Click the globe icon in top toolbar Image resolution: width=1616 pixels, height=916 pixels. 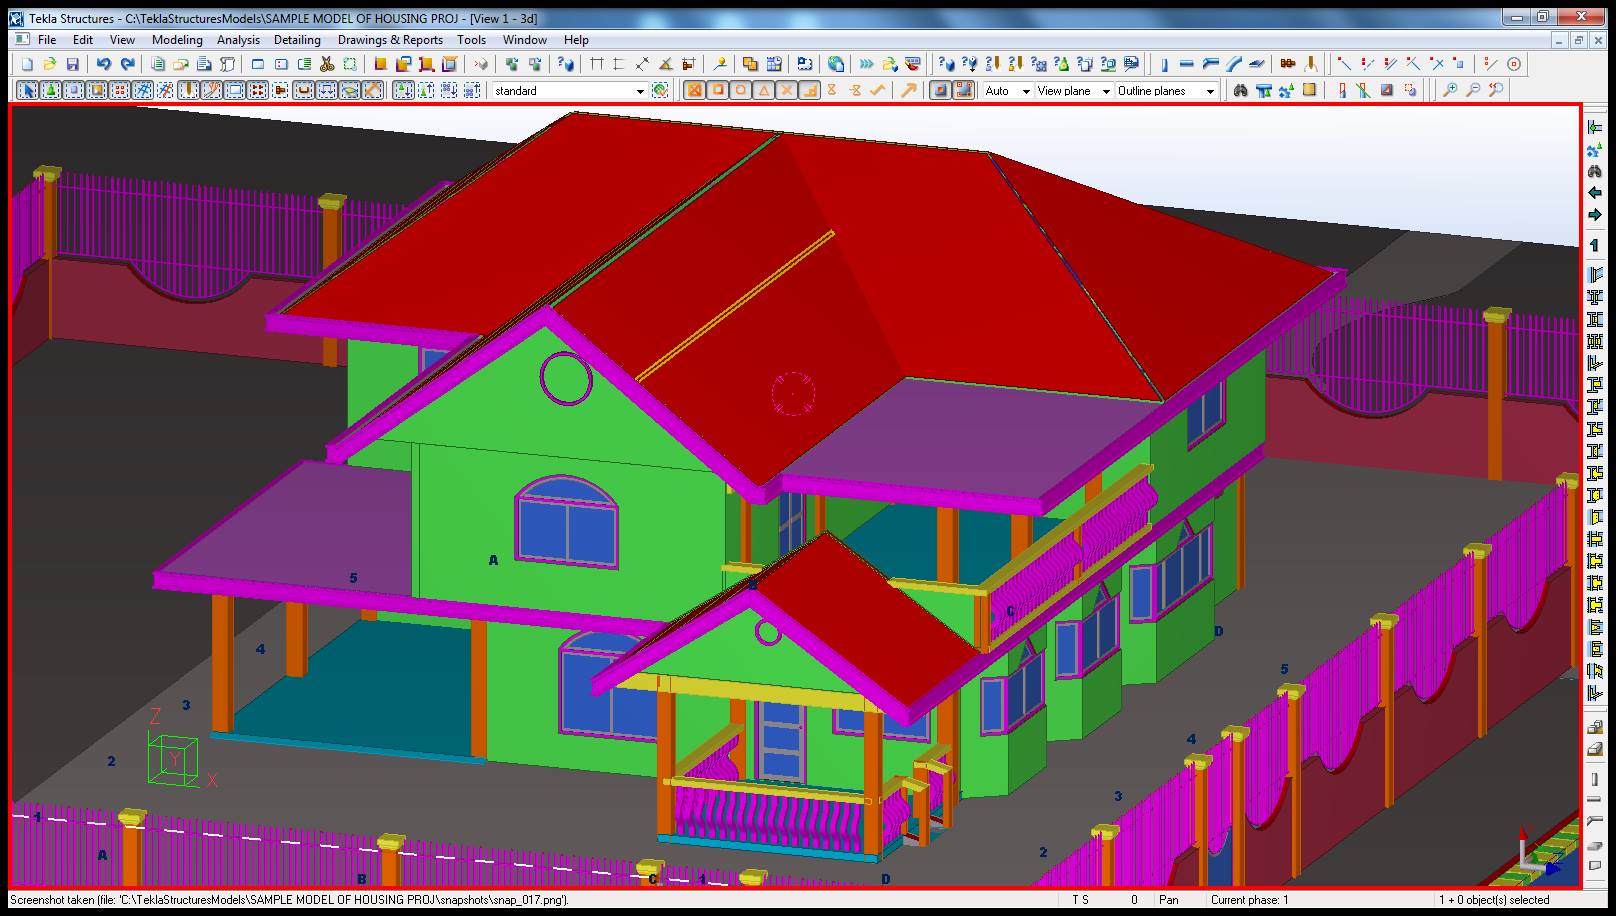(836, 64)
